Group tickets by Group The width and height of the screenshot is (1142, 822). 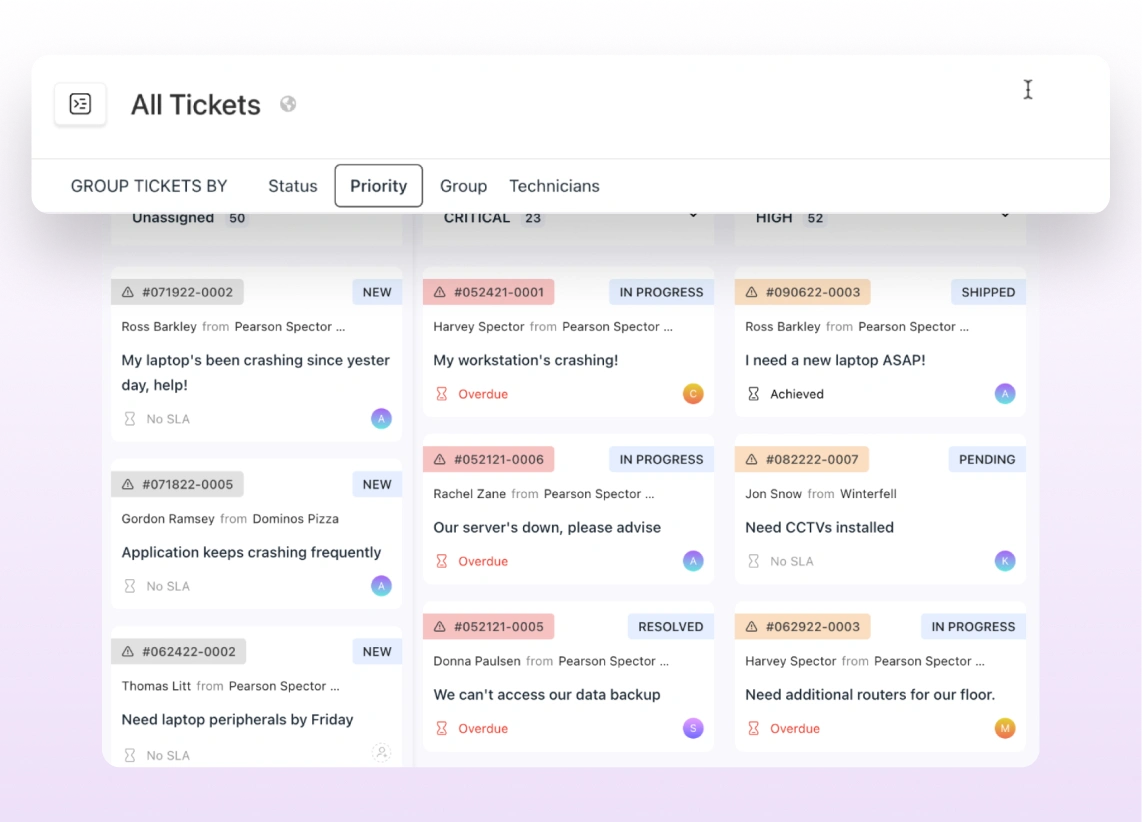(463, 186)
